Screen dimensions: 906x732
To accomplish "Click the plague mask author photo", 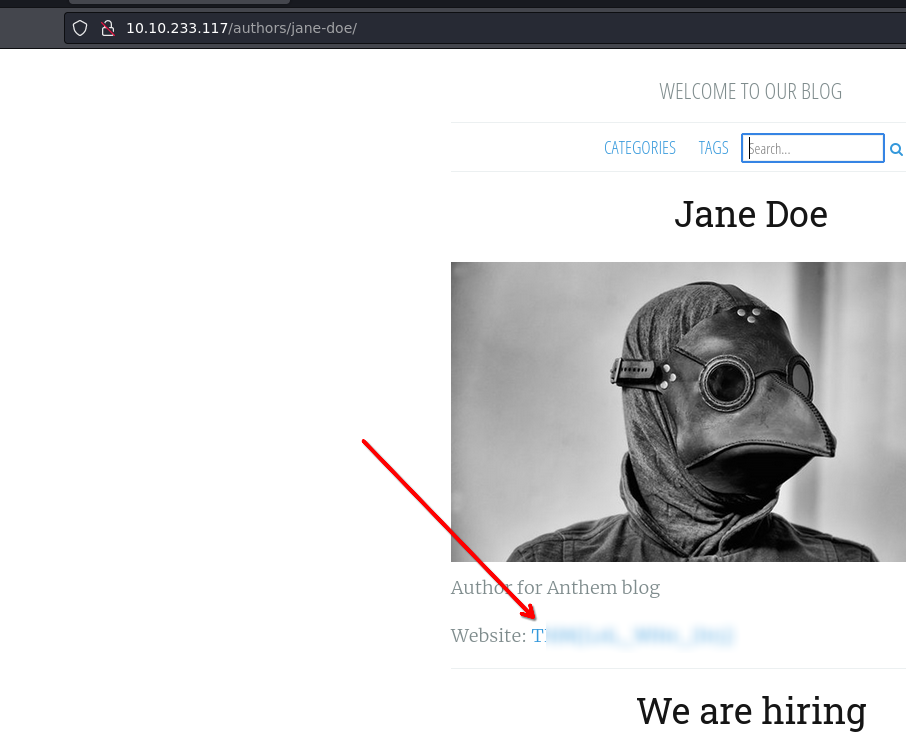I will pyautogui.click(x=678, y=411).
